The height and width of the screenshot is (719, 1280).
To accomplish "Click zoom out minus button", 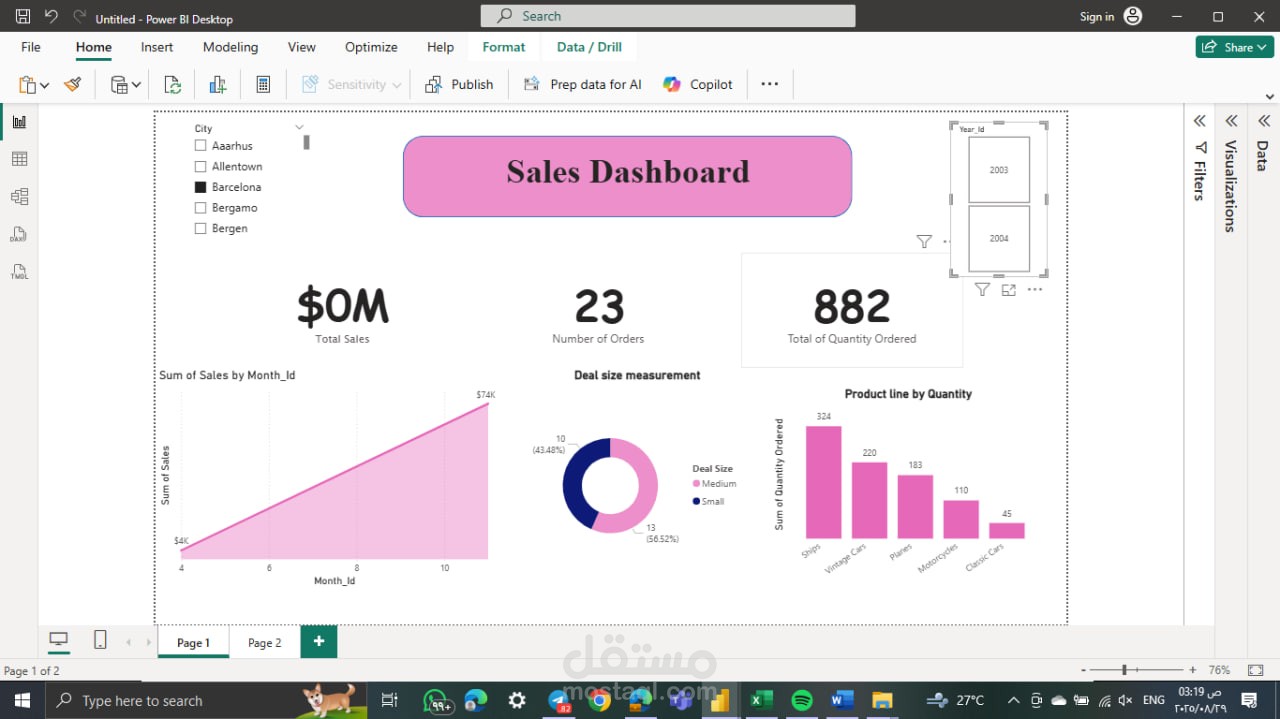I will [1084, 670].
